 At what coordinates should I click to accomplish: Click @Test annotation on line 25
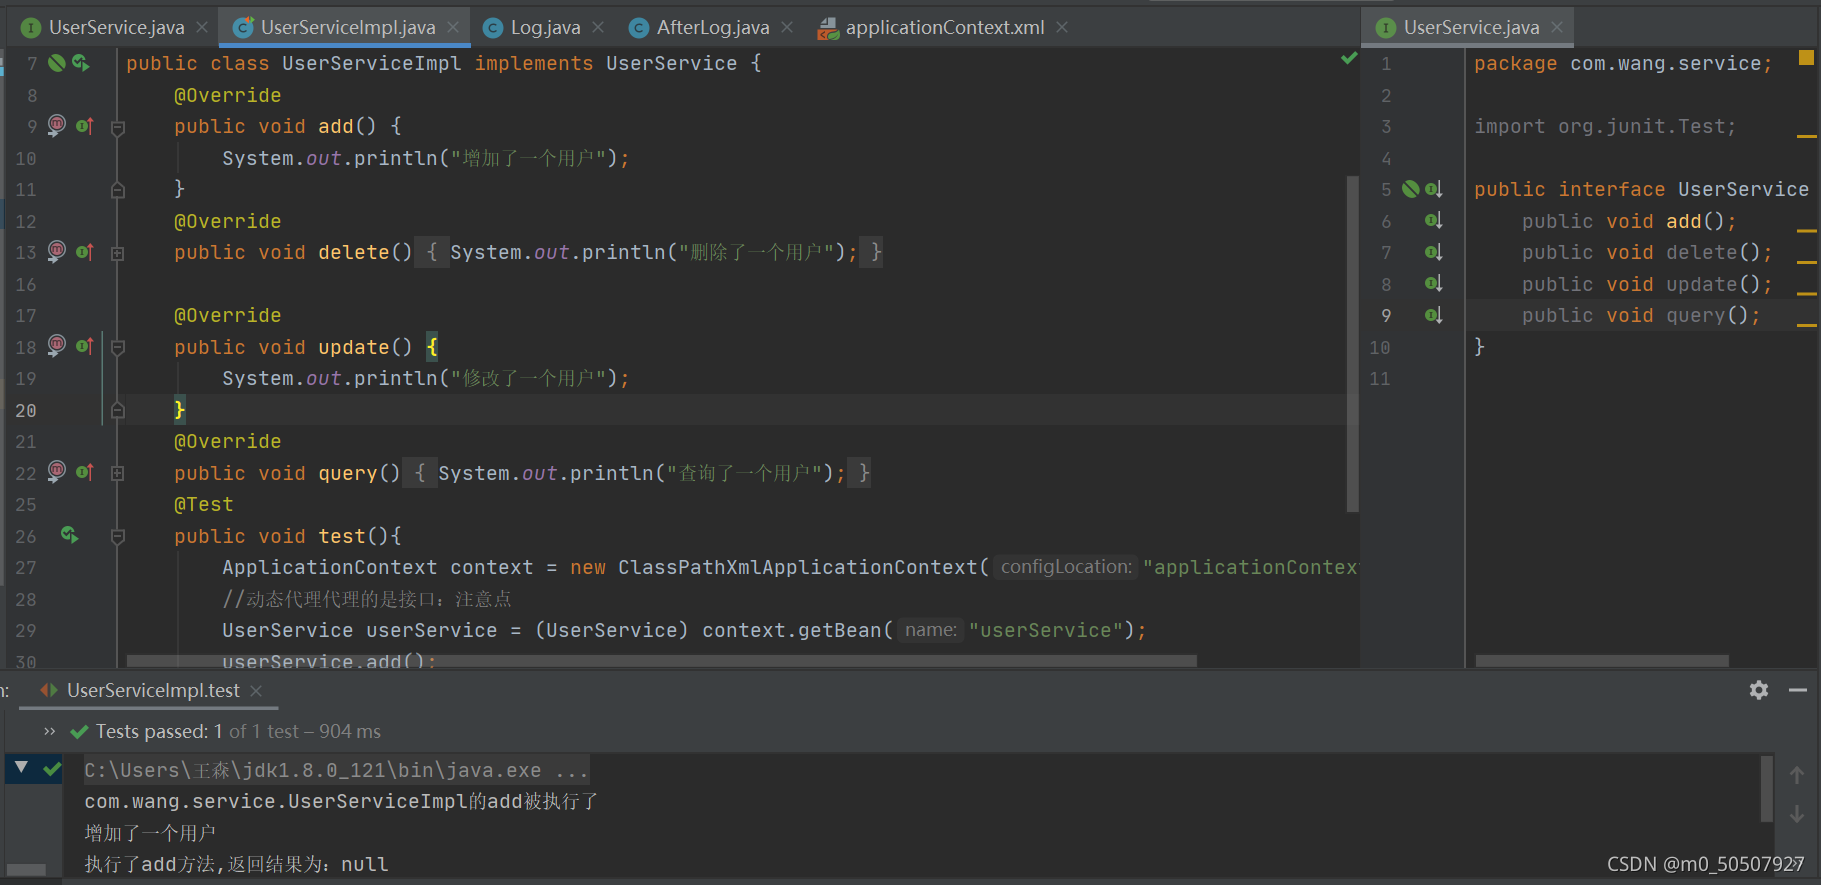pyautogui.click(x=203, y=504)
